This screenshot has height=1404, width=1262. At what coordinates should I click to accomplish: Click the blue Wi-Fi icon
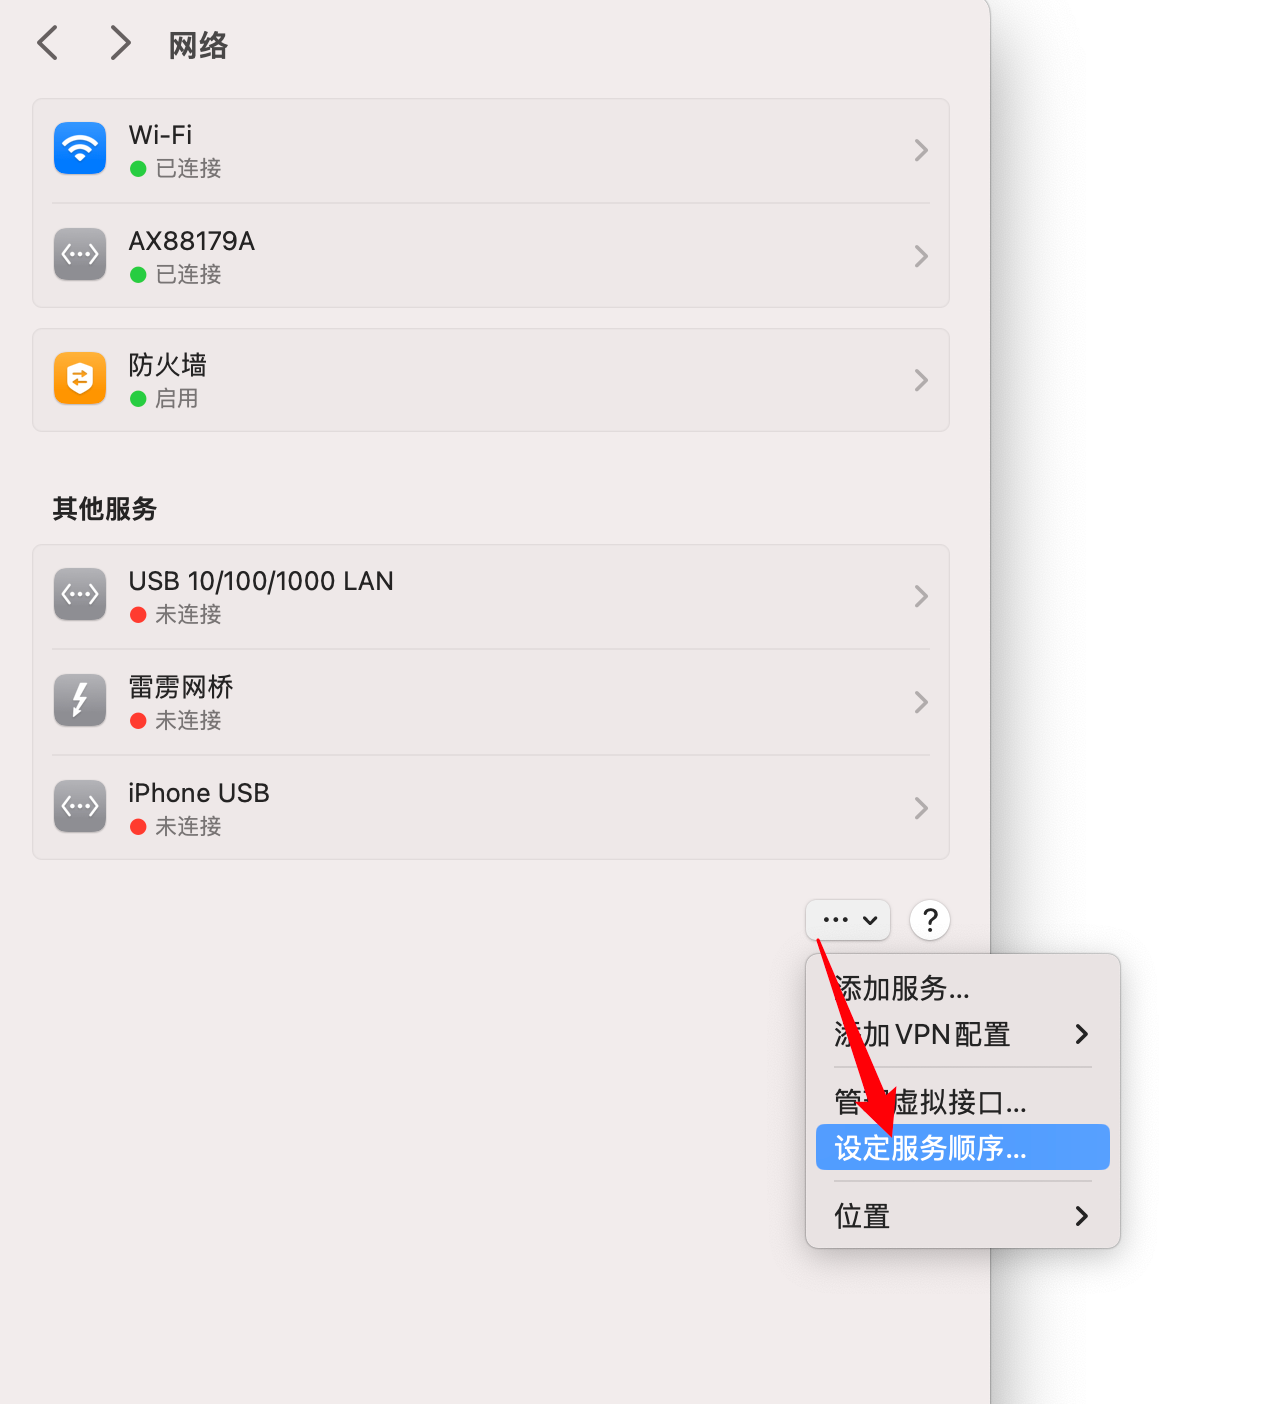(80, 149)
